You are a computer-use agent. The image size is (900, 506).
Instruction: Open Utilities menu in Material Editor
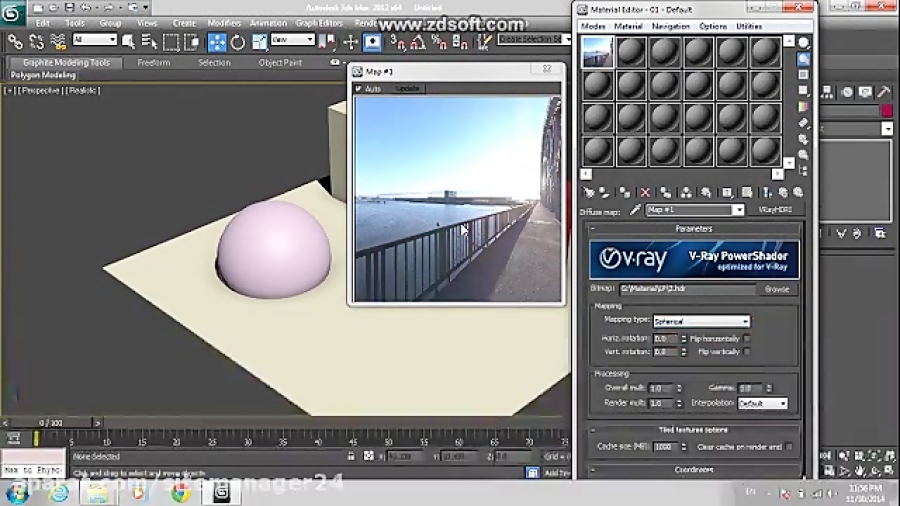[749, 26]
